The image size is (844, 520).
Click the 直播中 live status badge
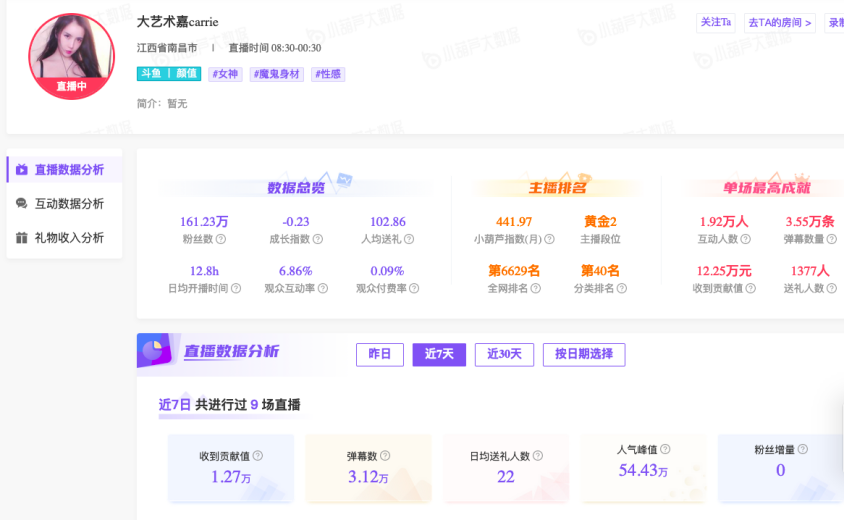point(72,86)
